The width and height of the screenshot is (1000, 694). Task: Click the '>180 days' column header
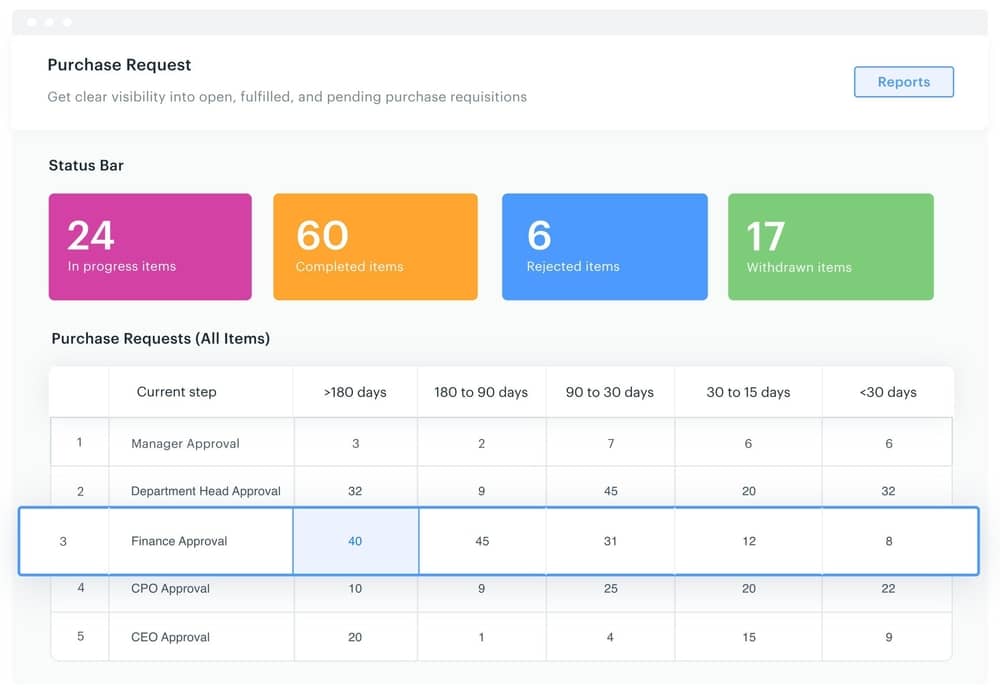tap(355, 392)
